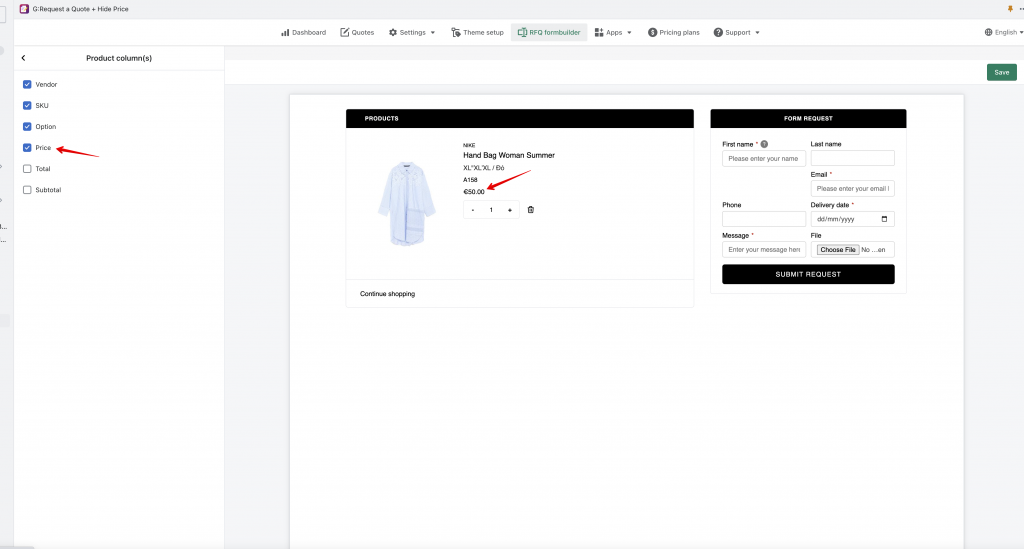1024x549 pixels.
Task: Click the back arrow beside Product column(s)
Action: 24,58
